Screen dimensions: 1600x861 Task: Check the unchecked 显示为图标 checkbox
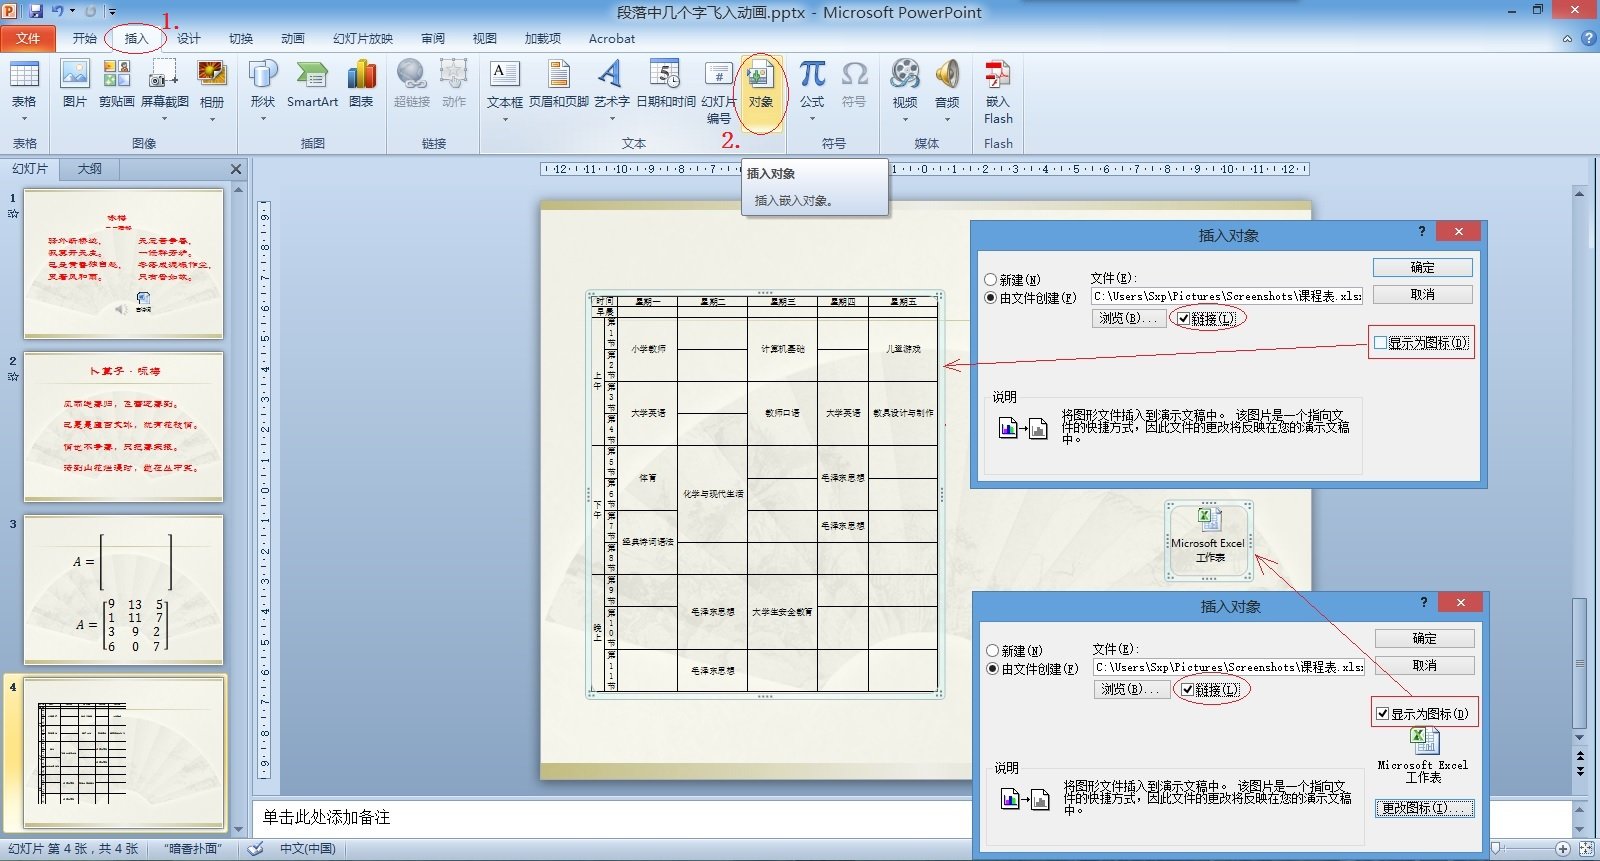[x=1381, y=343]
